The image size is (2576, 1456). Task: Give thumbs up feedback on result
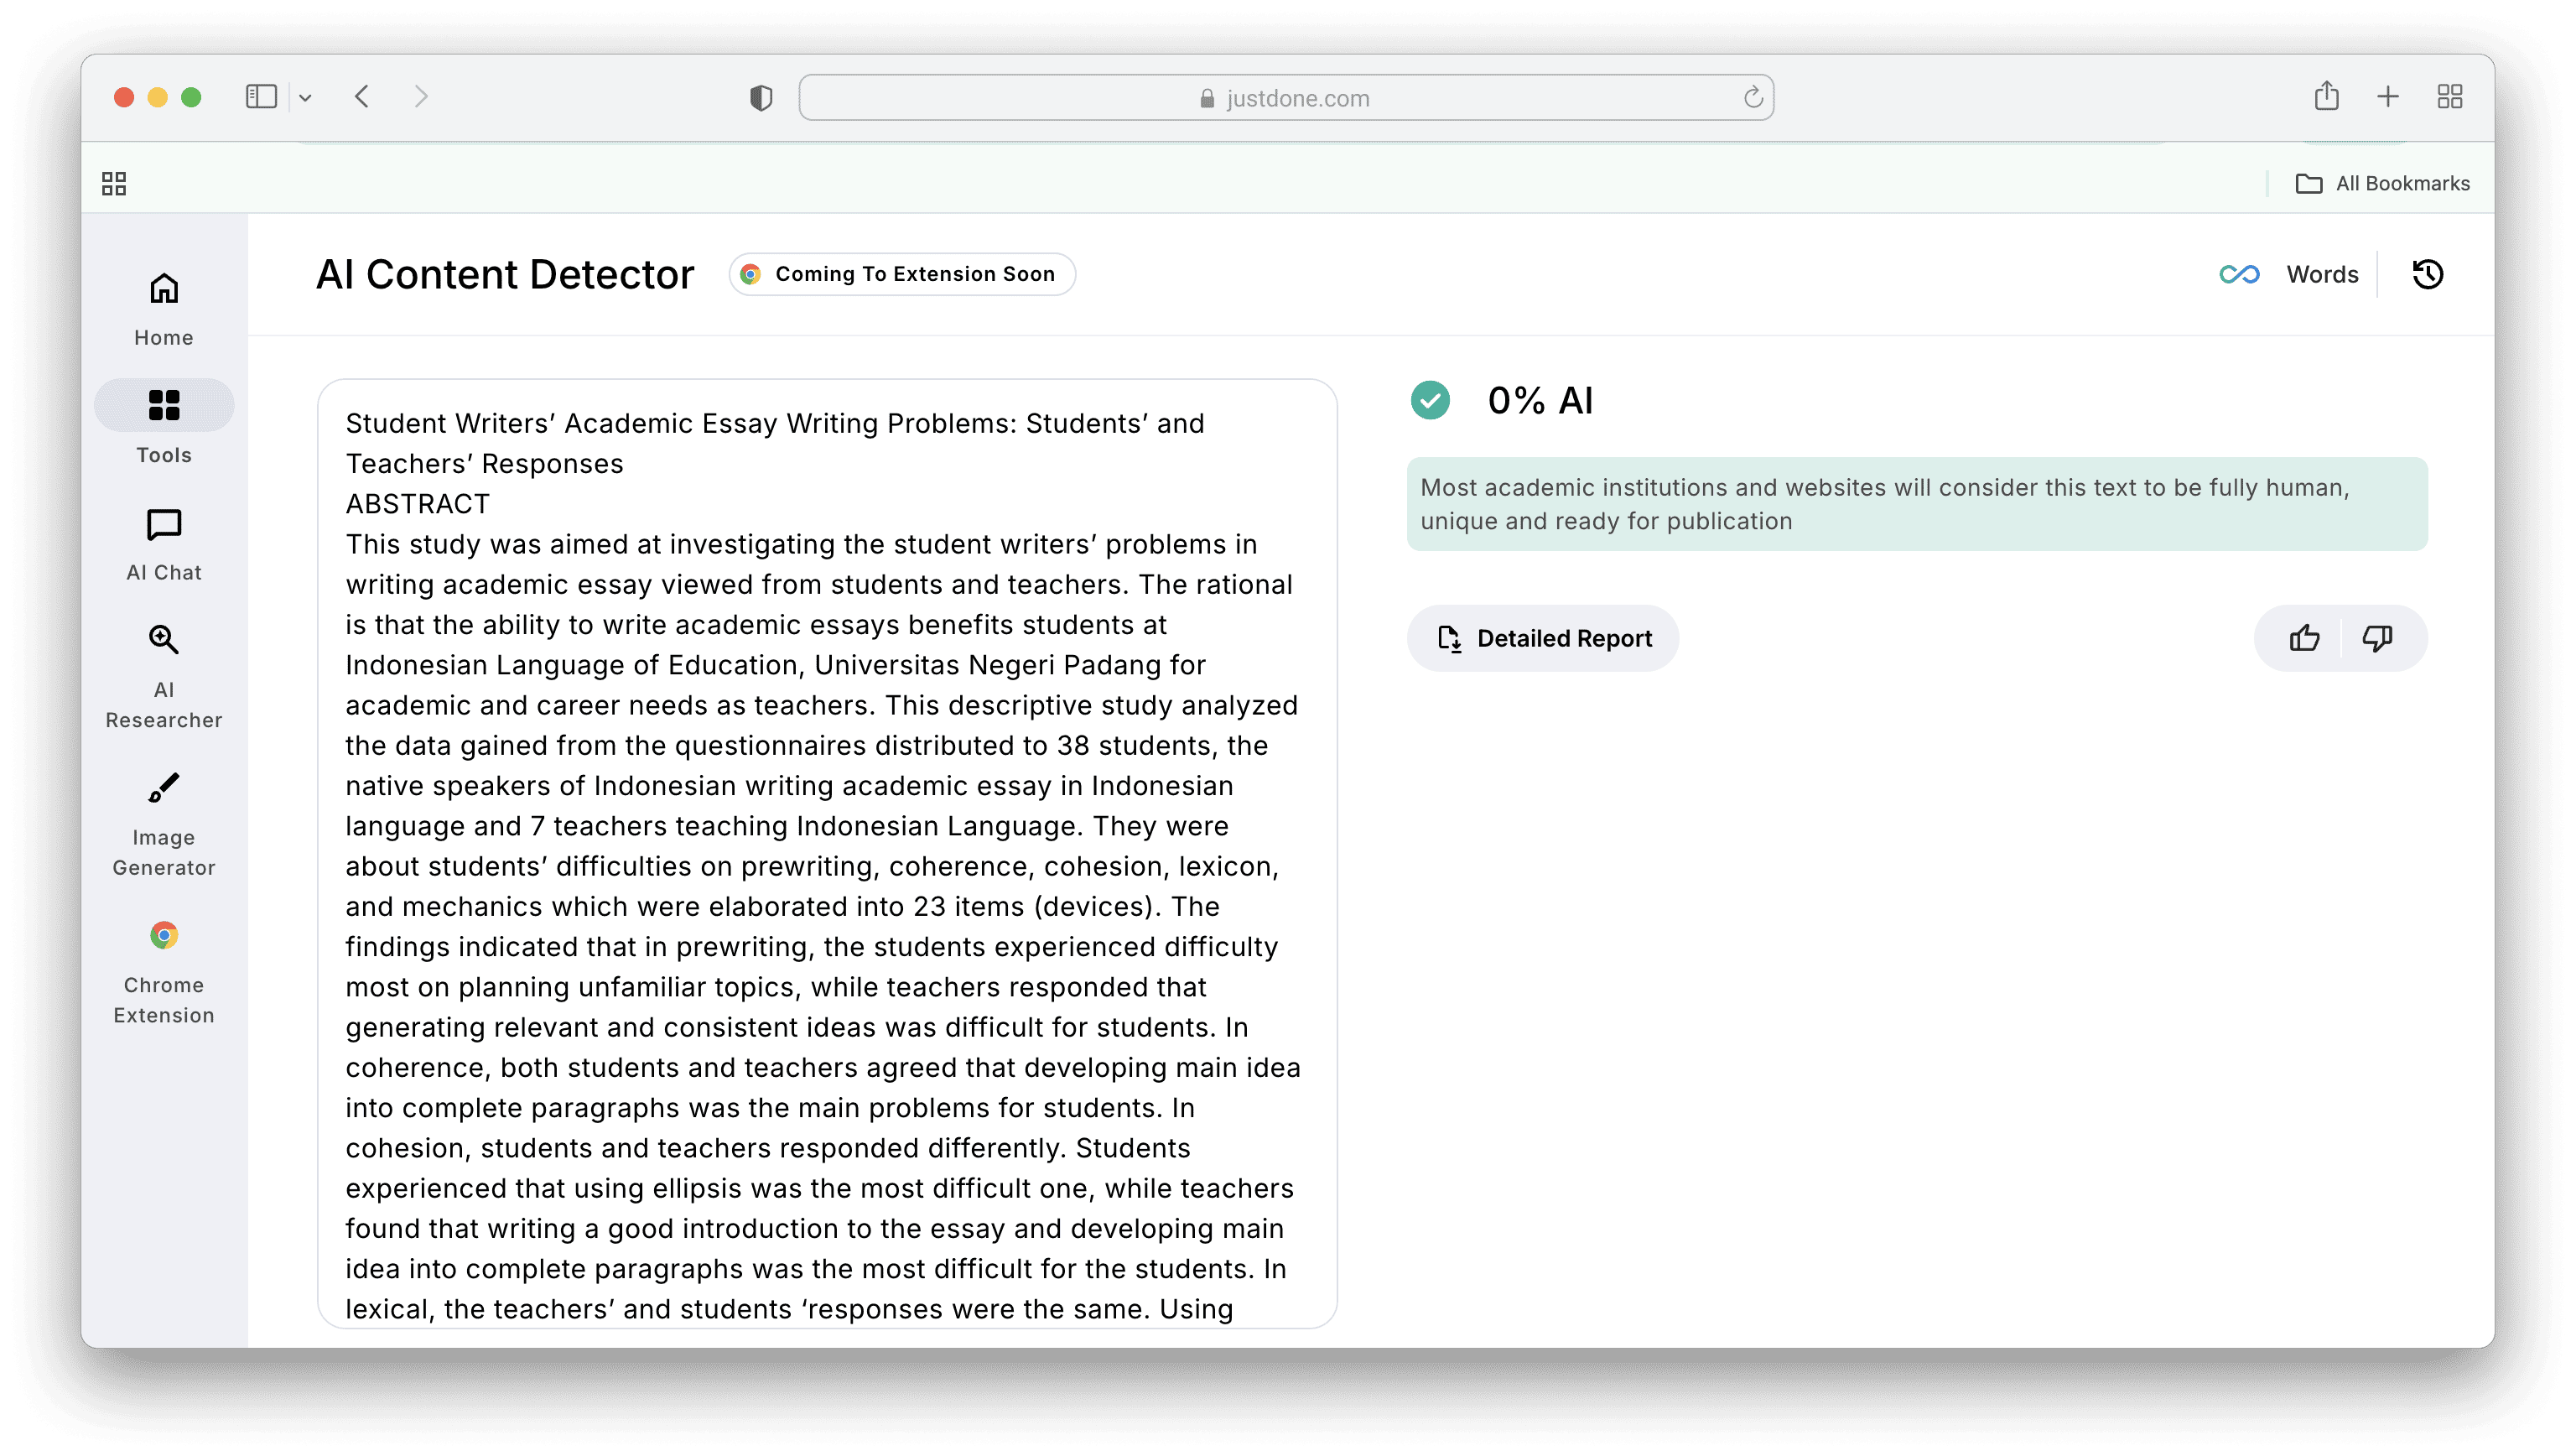point(2304,638)
